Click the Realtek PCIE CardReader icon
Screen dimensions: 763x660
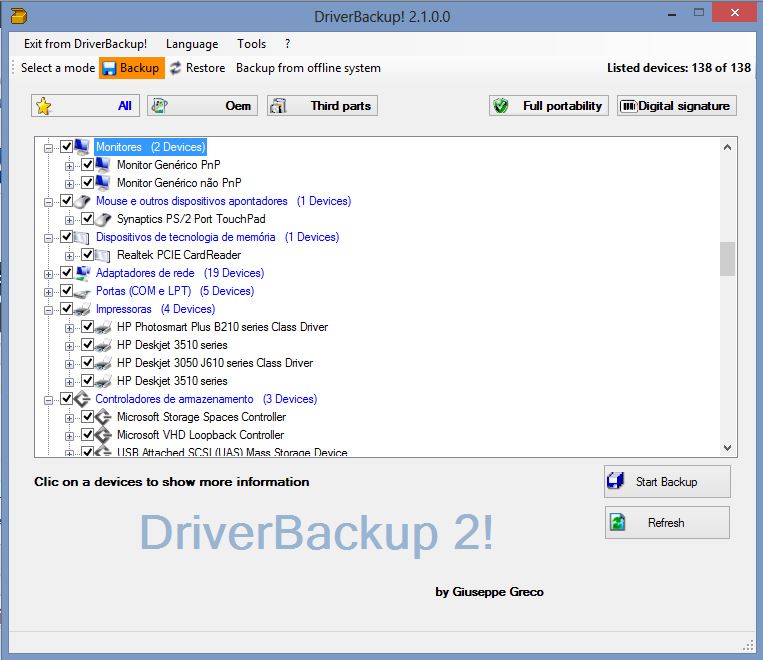(103, 256)
